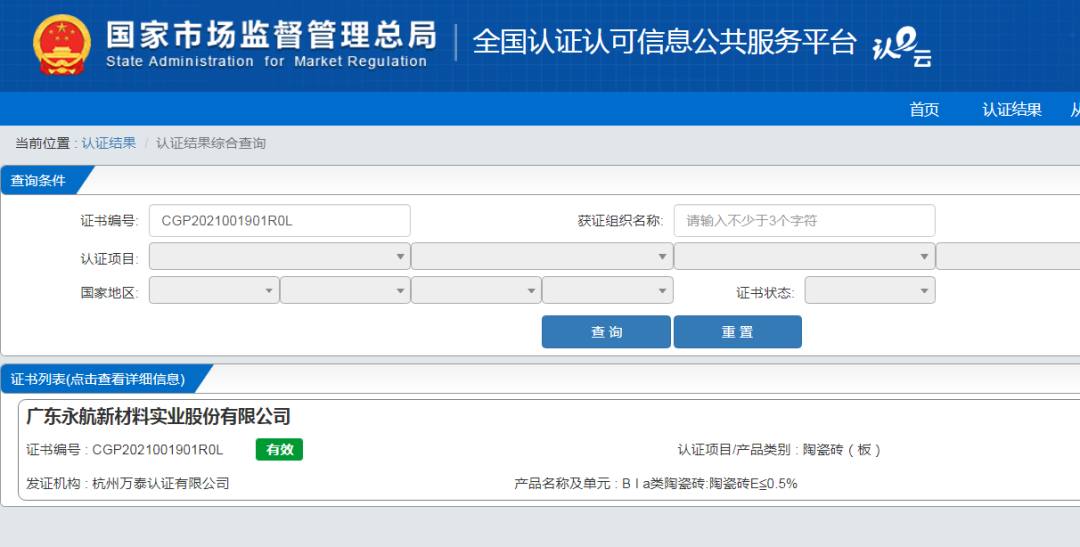Click the 查询 search button

pos(606,332)
